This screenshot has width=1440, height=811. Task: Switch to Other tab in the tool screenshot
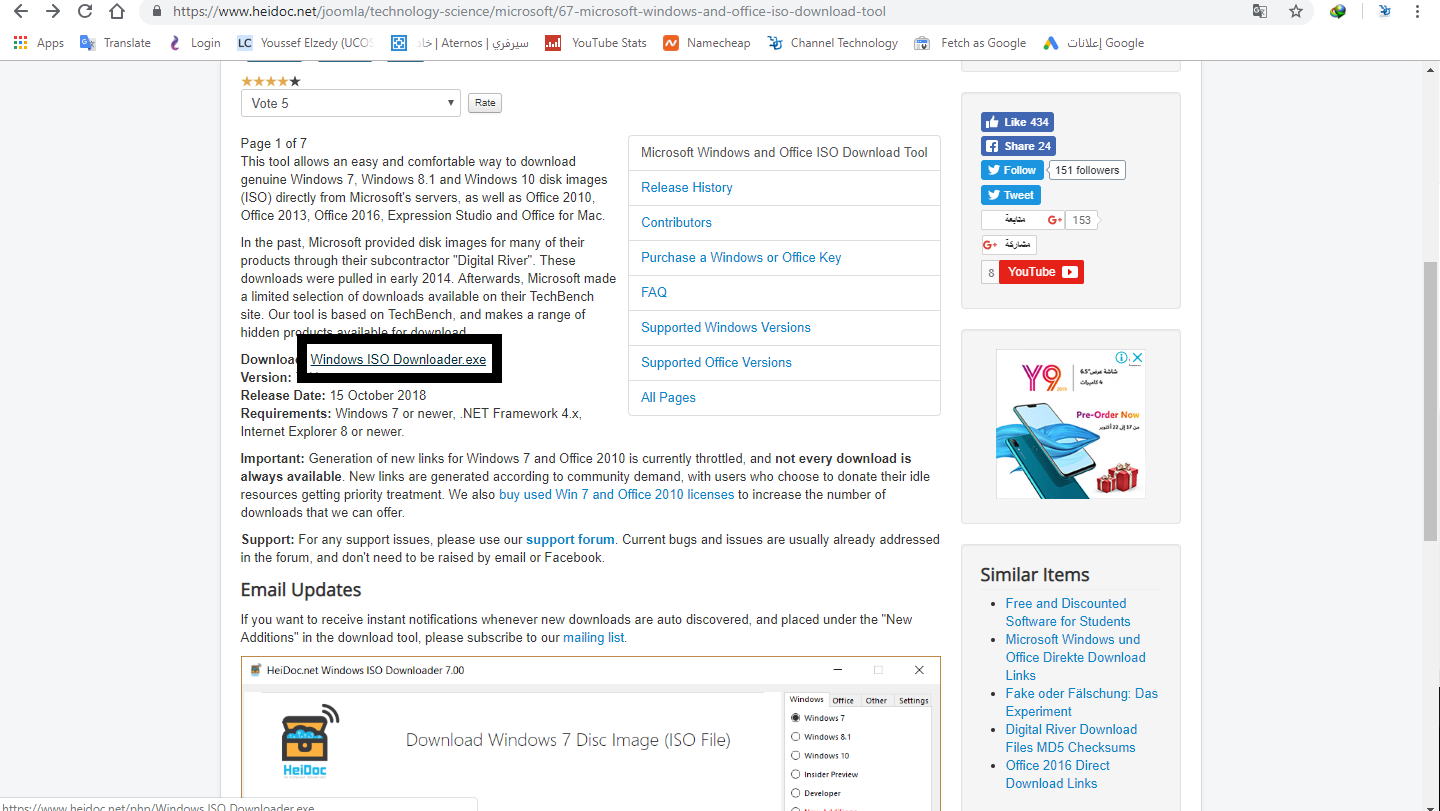point(877,700)
